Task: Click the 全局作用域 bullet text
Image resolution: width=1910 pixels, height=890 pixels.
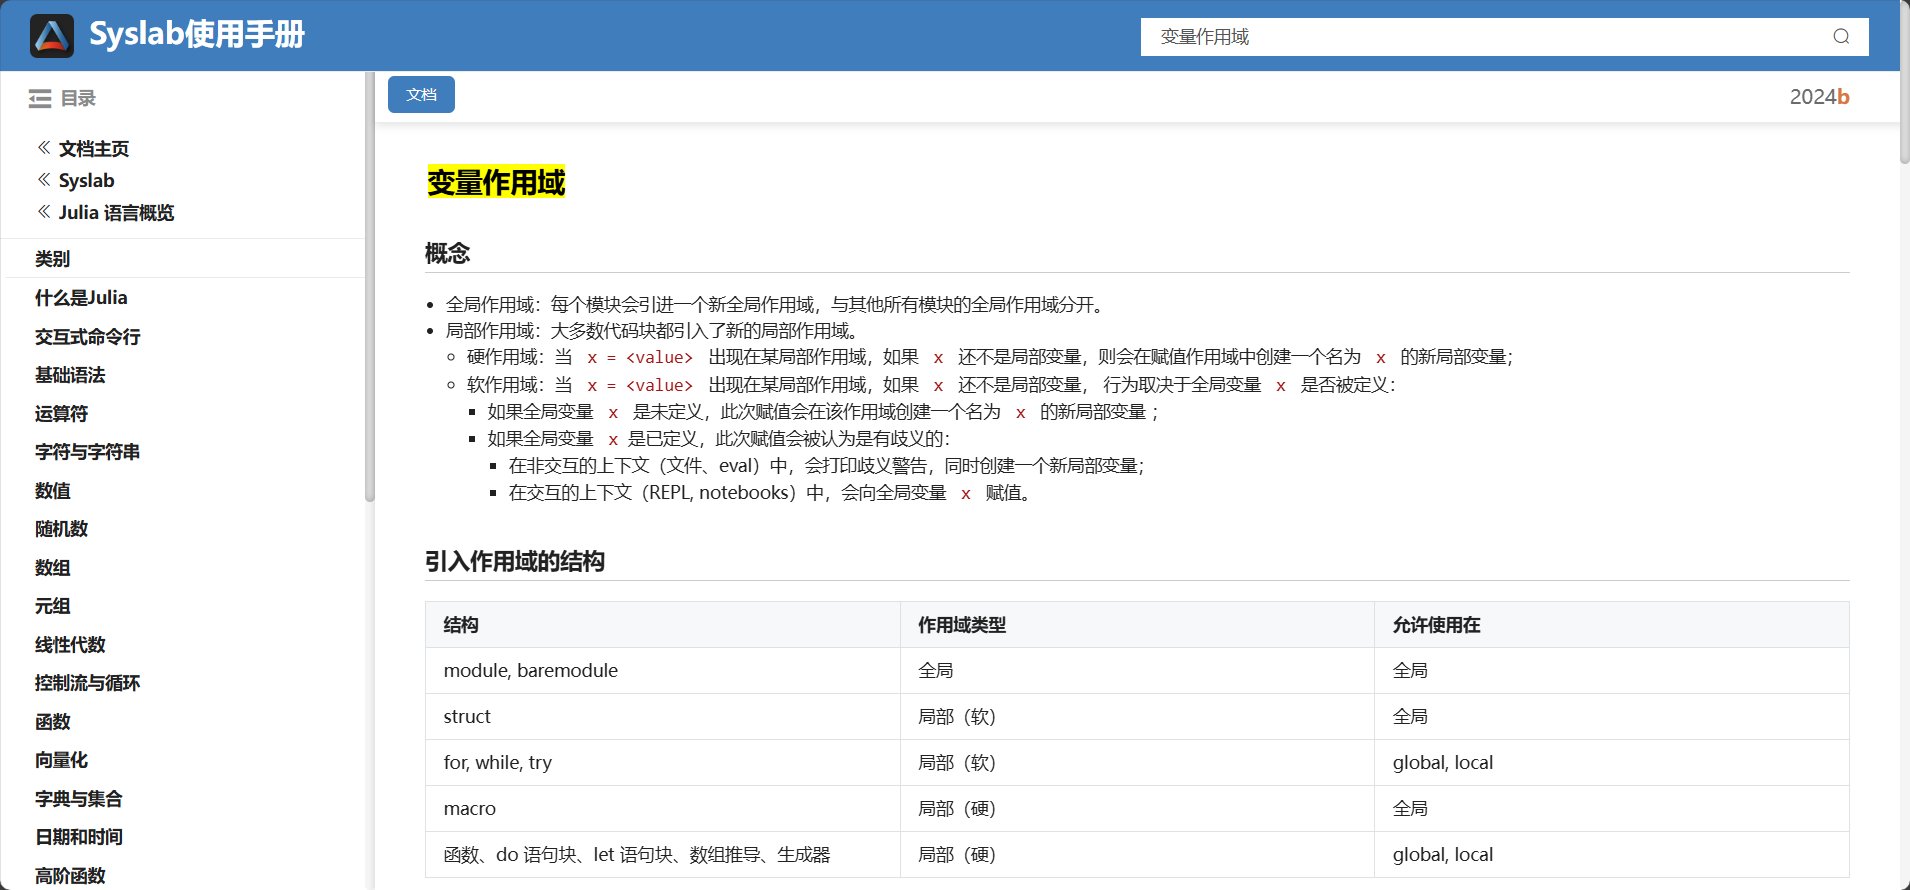Action: coord(778,305)
